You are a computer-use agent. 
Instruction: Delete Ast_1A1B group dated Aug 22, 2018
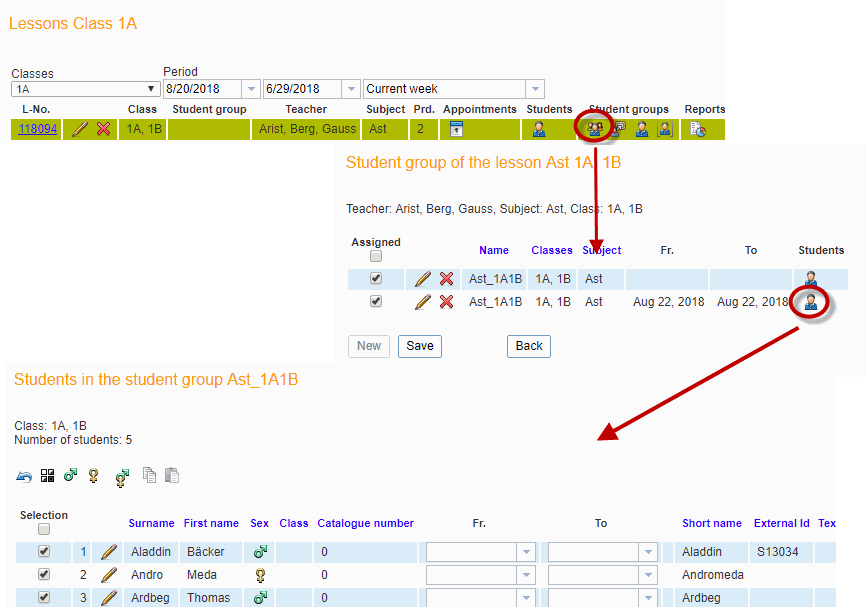[446, 302]
